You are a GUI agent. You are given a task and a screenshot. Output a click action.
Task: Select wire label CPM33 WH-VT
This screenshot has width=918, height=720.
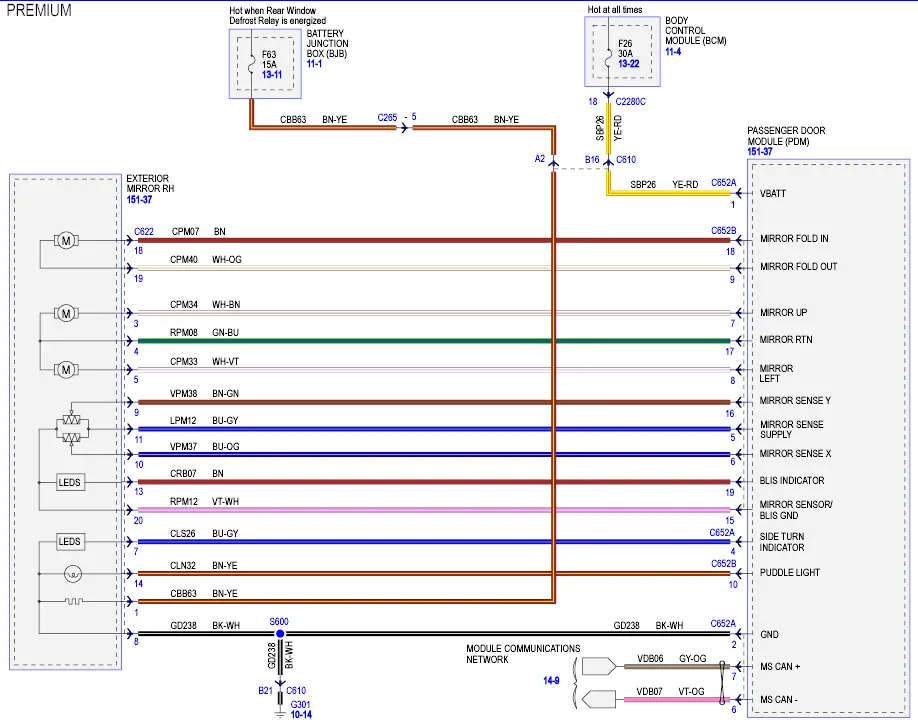point(204,362)
